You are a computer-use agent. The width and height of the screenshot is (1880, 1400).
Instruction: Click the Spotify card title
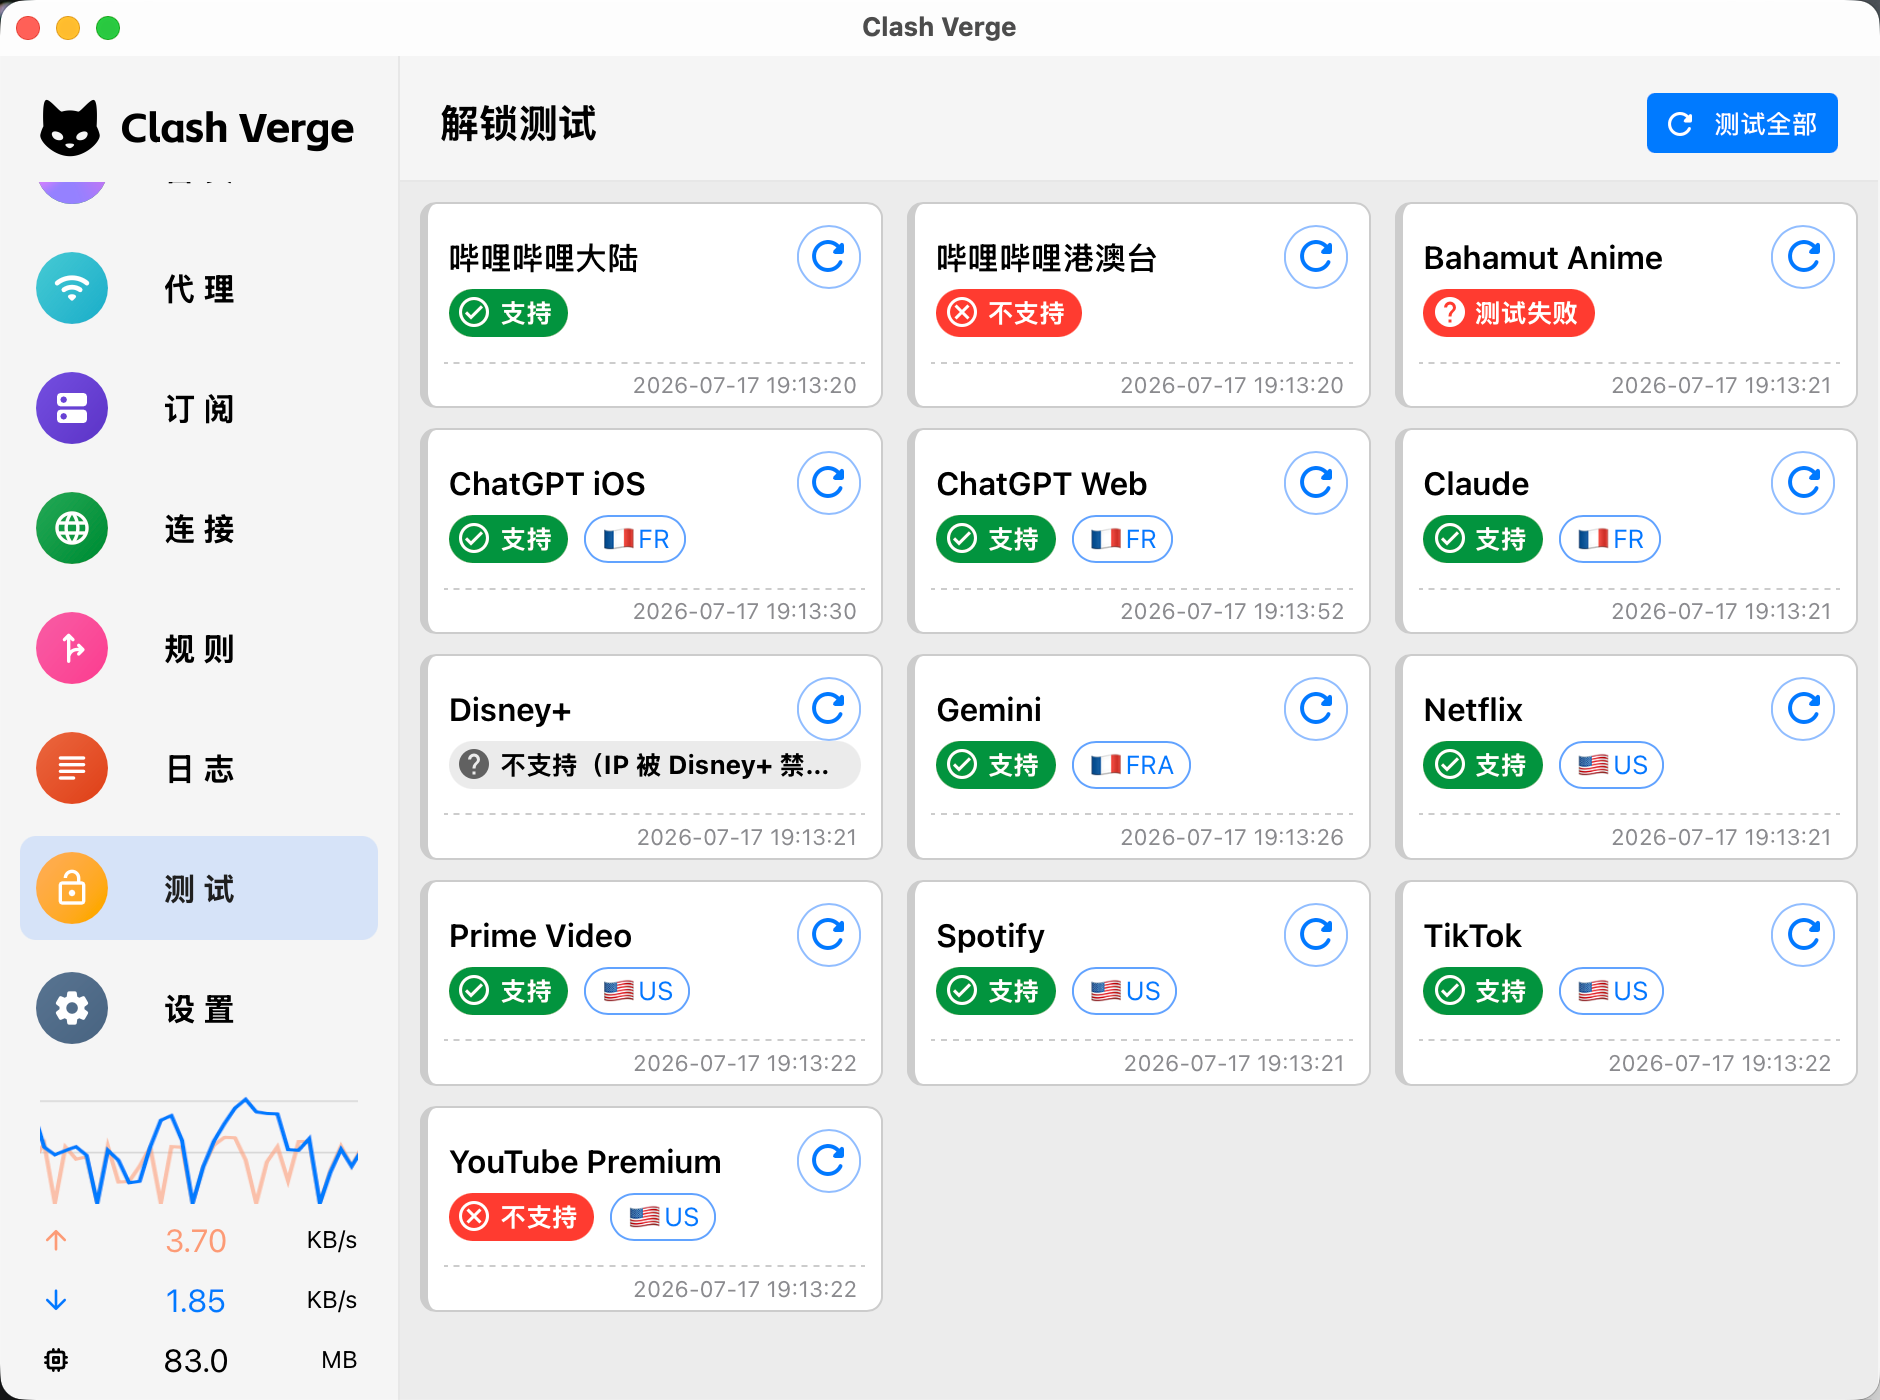(x=990, y=936)
